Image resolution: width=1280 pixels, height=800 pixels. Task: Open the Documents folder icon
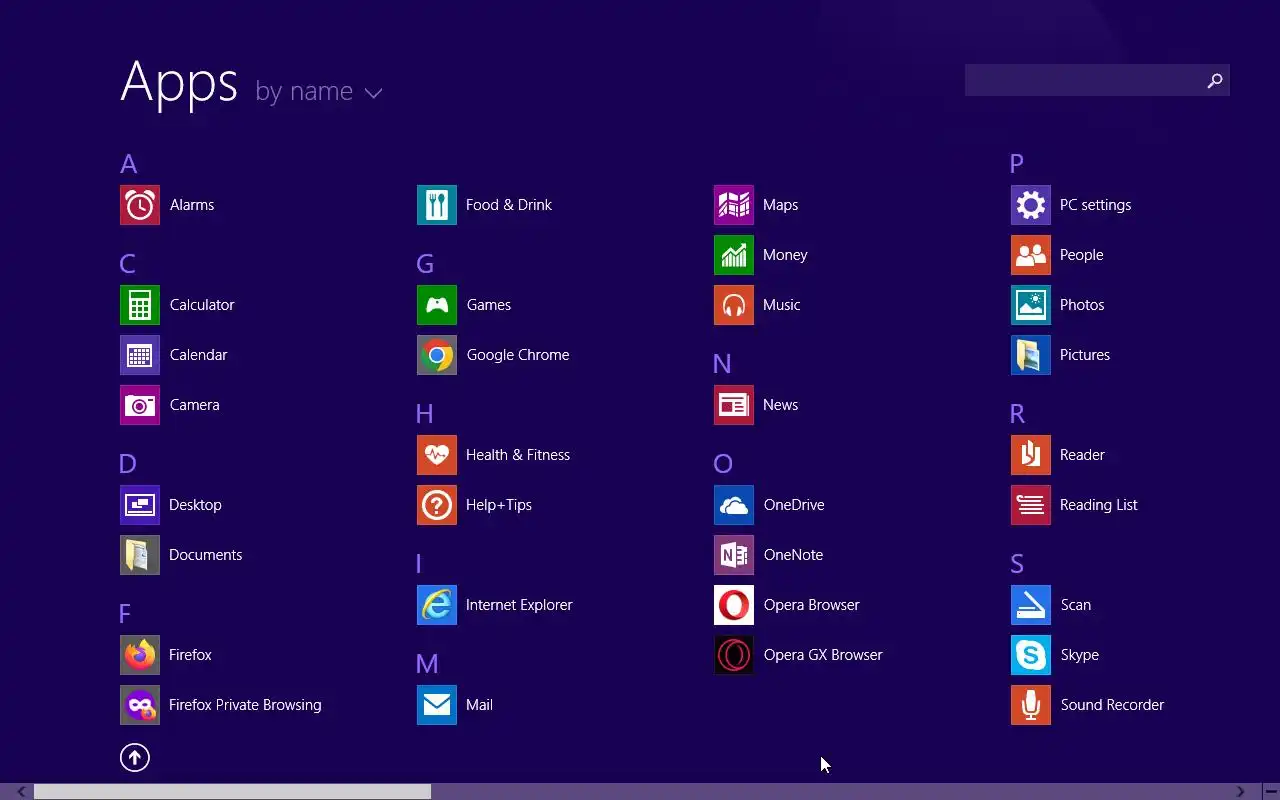click(x=140, y=555)
